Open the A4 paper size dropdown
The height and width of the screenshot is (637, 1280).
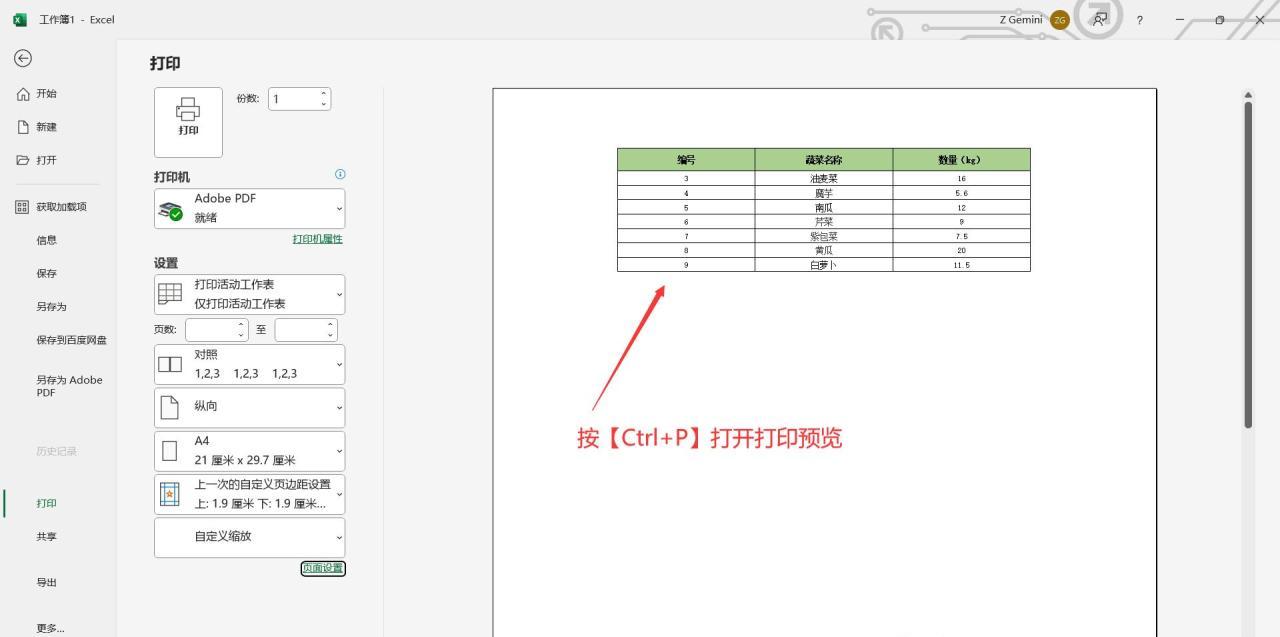coord(249,451)
